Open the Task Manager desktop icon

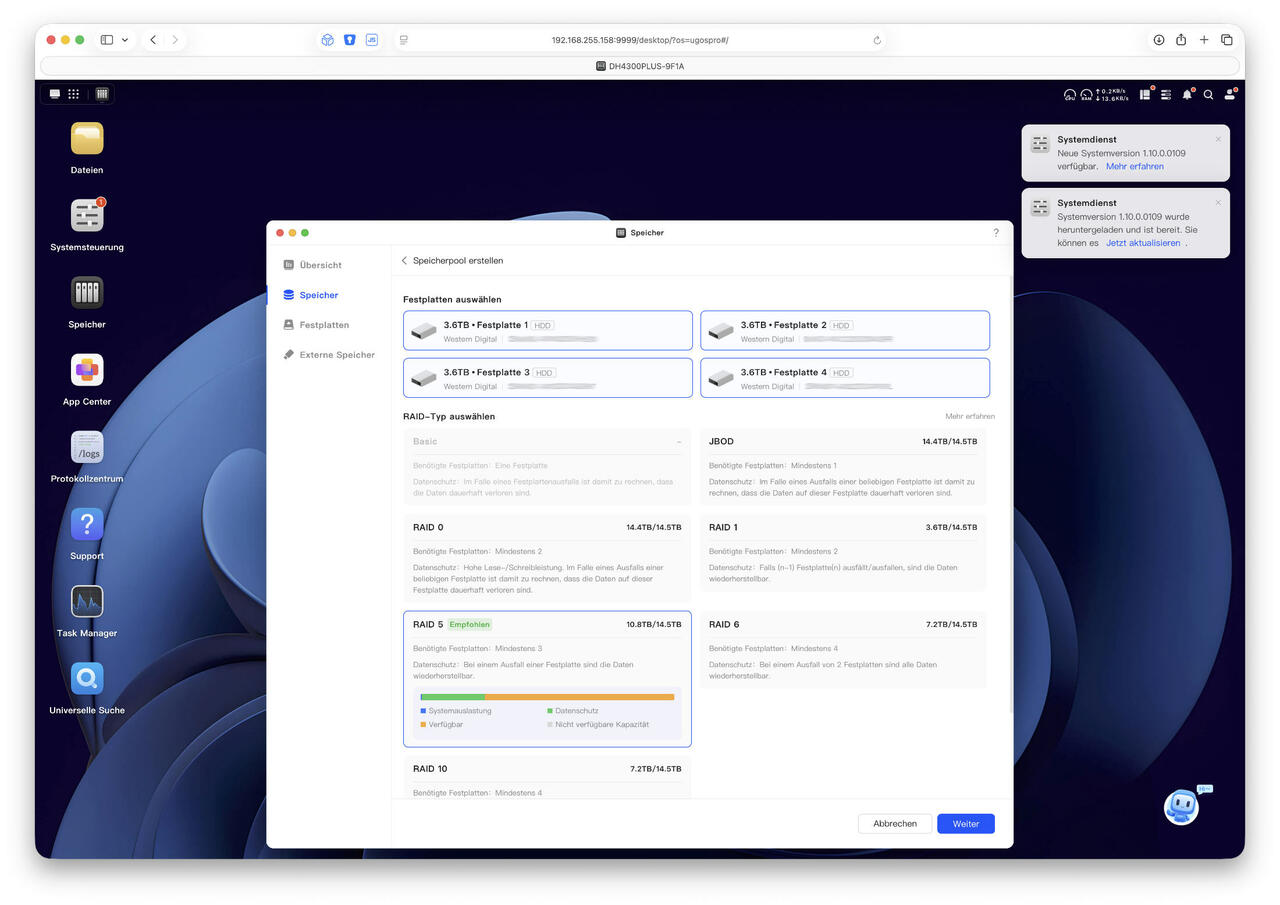87,602
